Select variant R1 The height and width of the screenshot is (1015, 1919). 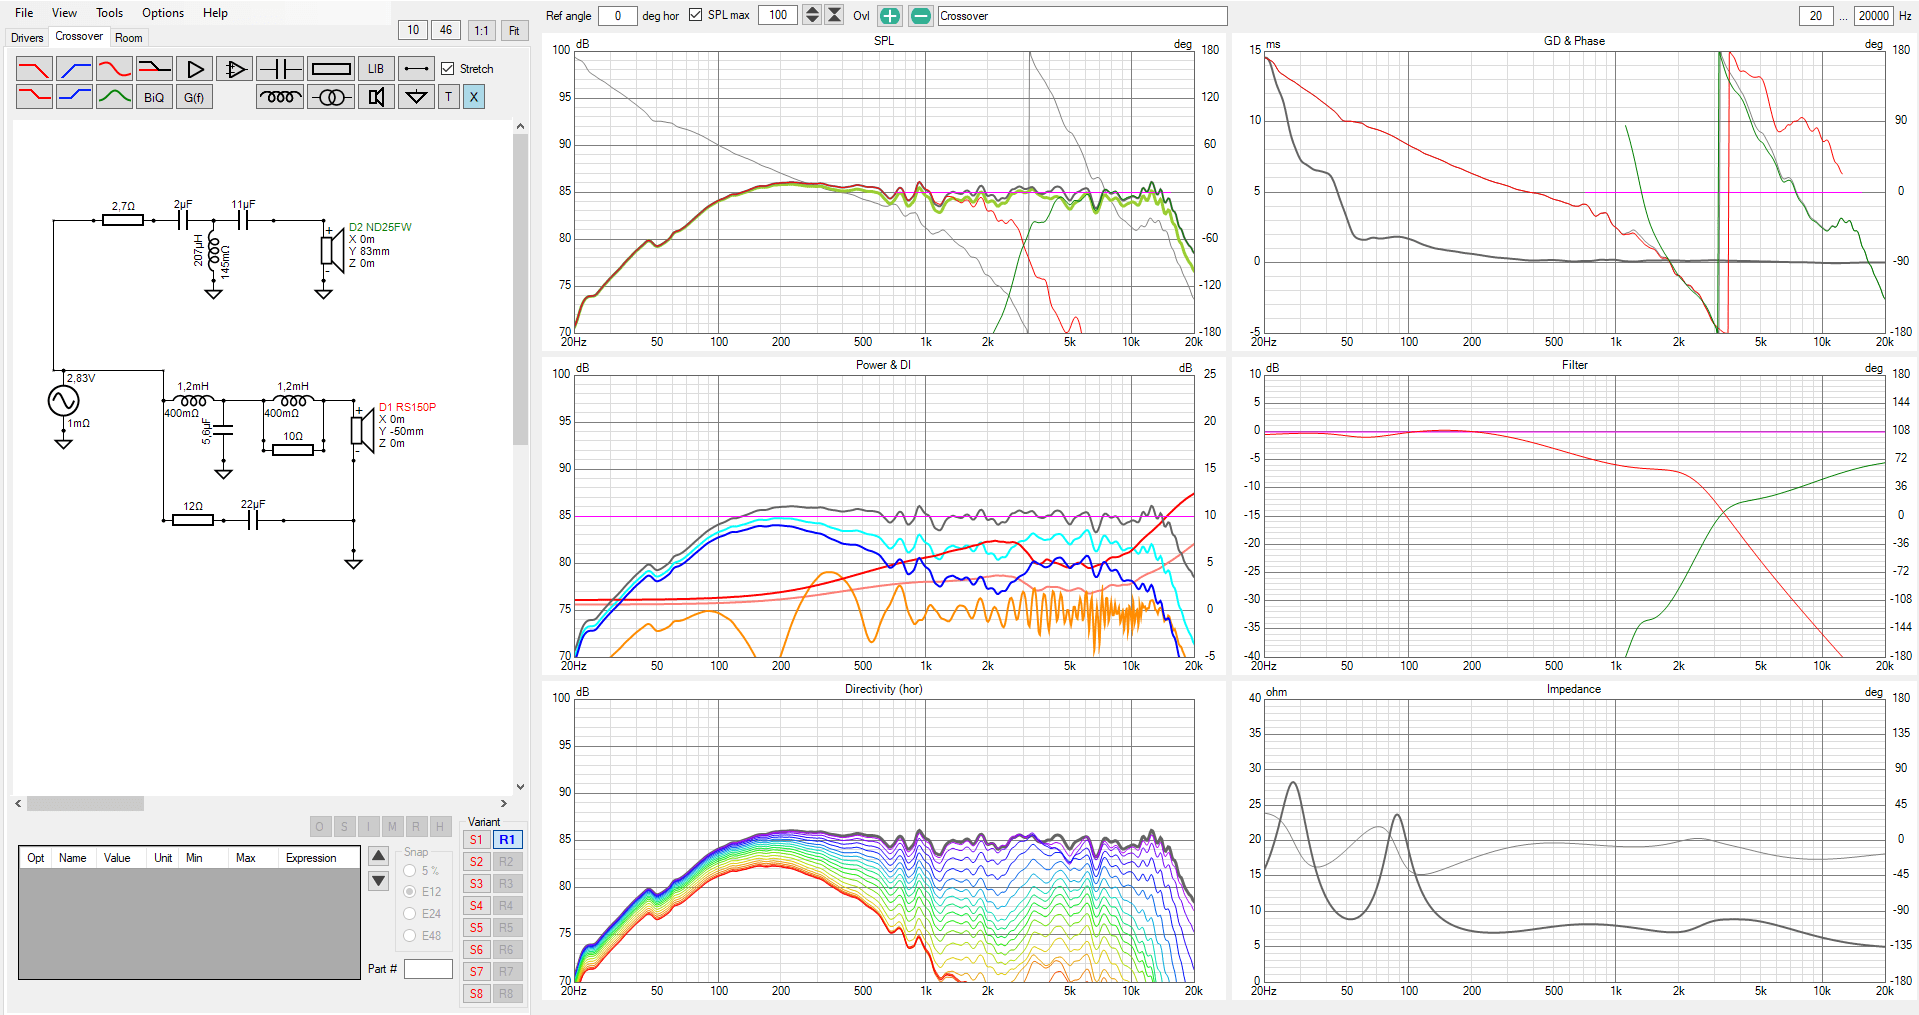(x=507, y=840)
